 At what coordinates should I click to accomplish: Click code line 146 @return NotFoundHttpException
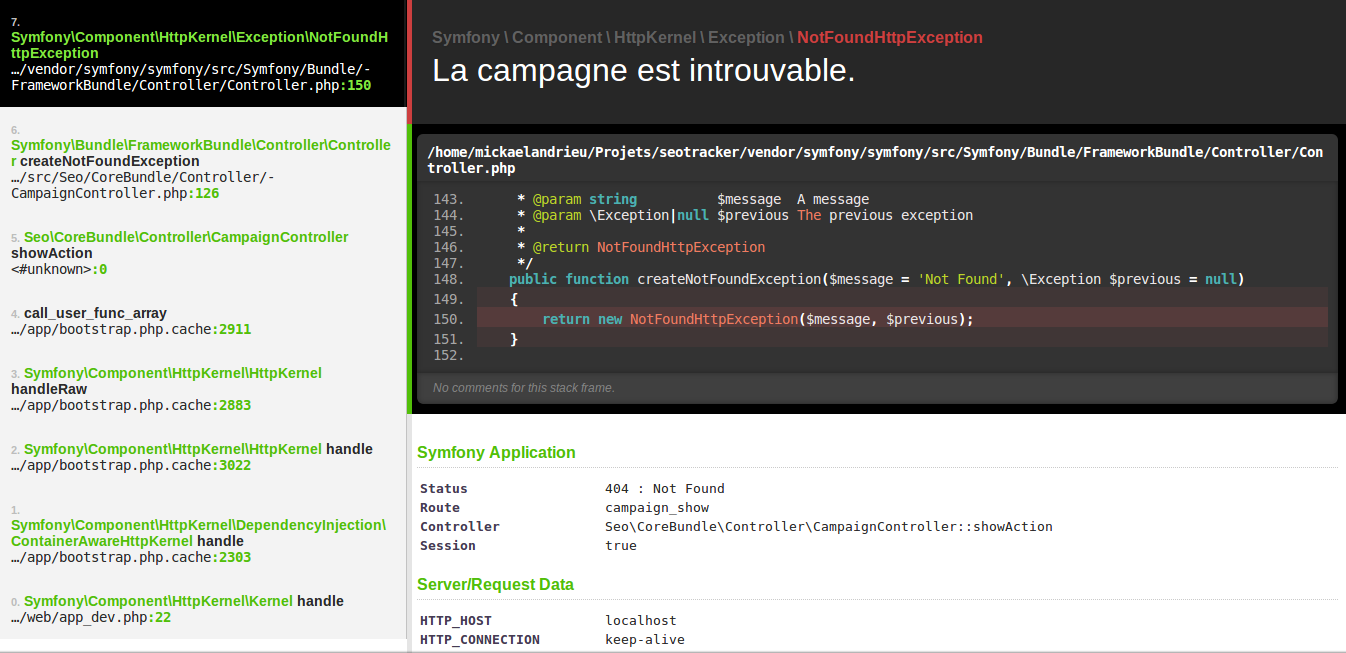[x=641, y=247]
